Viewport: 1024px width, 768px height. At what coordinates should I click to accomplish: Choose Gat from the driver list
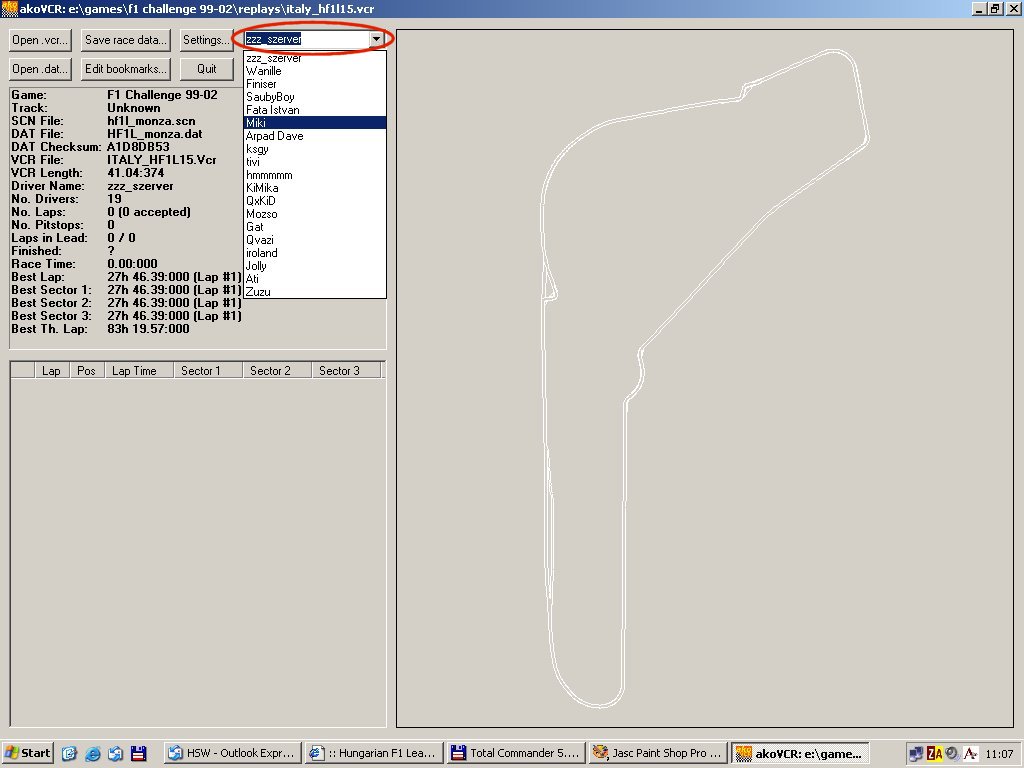pyautogui.click(x=315, y=227)
